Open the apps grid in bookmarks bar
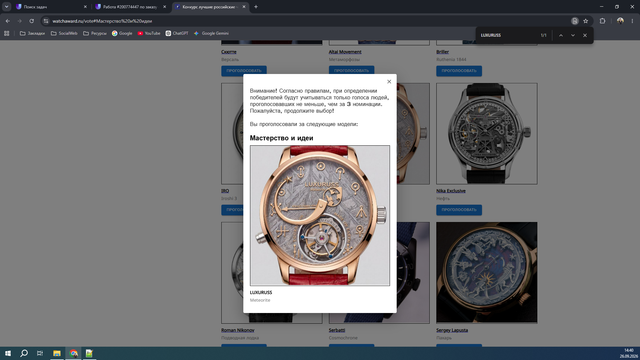Image resolution: width=640 pixels, height=360 pixels. click(x=7, y=33)
